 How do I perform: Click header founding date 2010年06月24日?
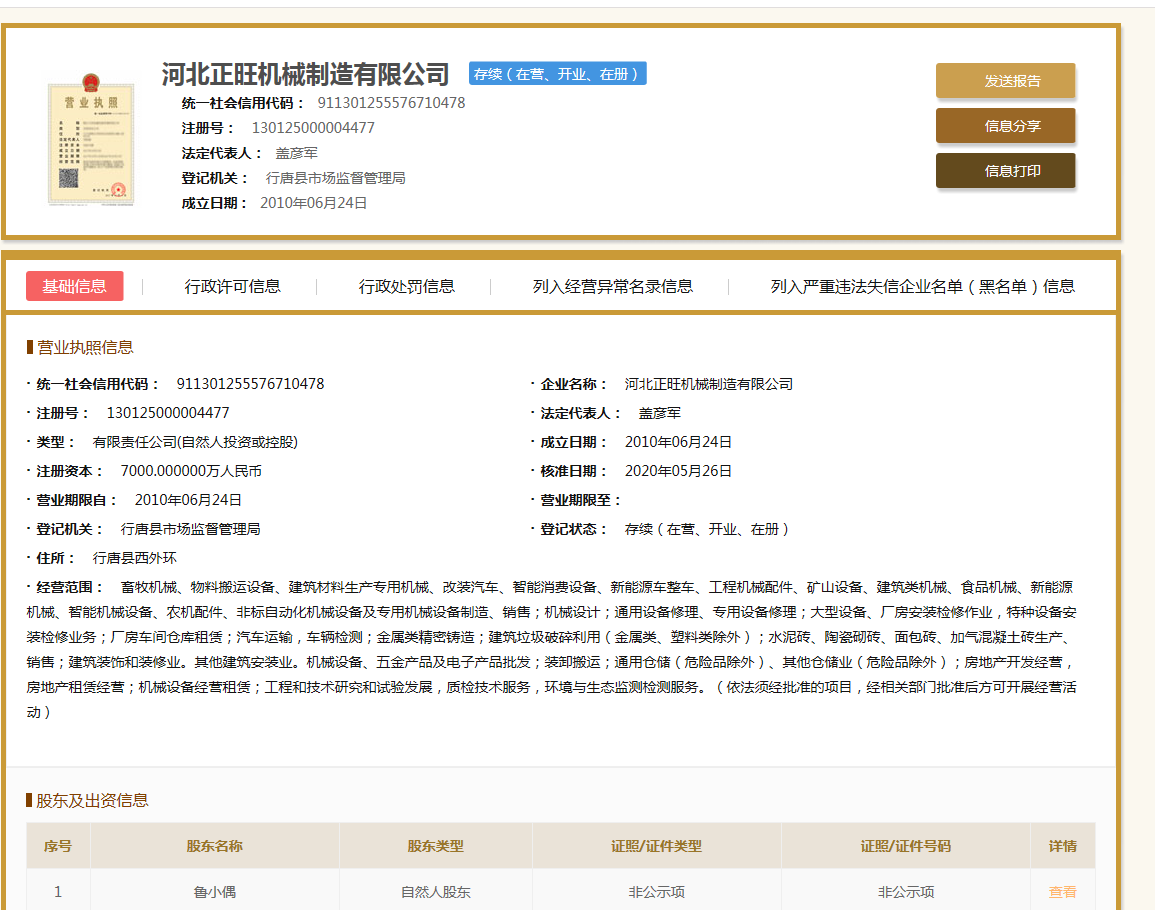click(x=313, y=203)
